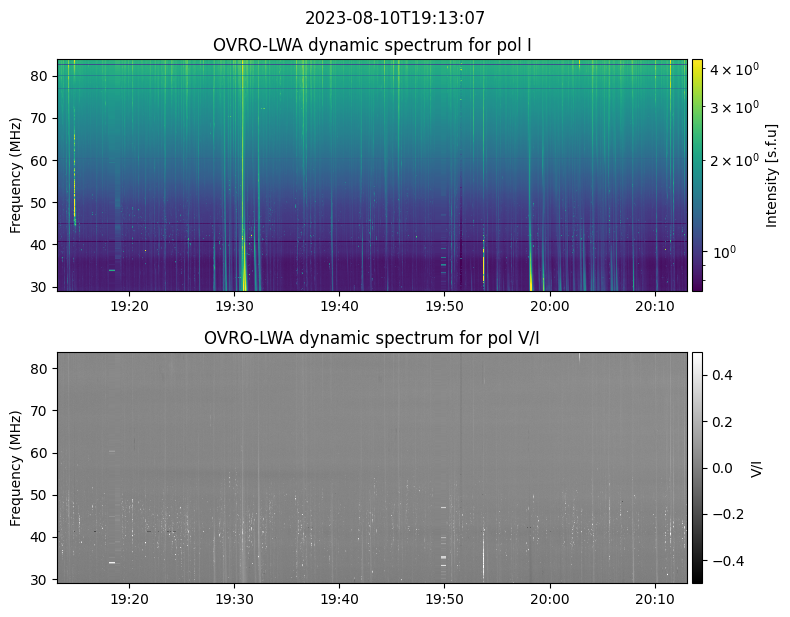Click the 0.4 tick on the V/I colorbar
The image size is (790, 617).
(x=722, y=375)
